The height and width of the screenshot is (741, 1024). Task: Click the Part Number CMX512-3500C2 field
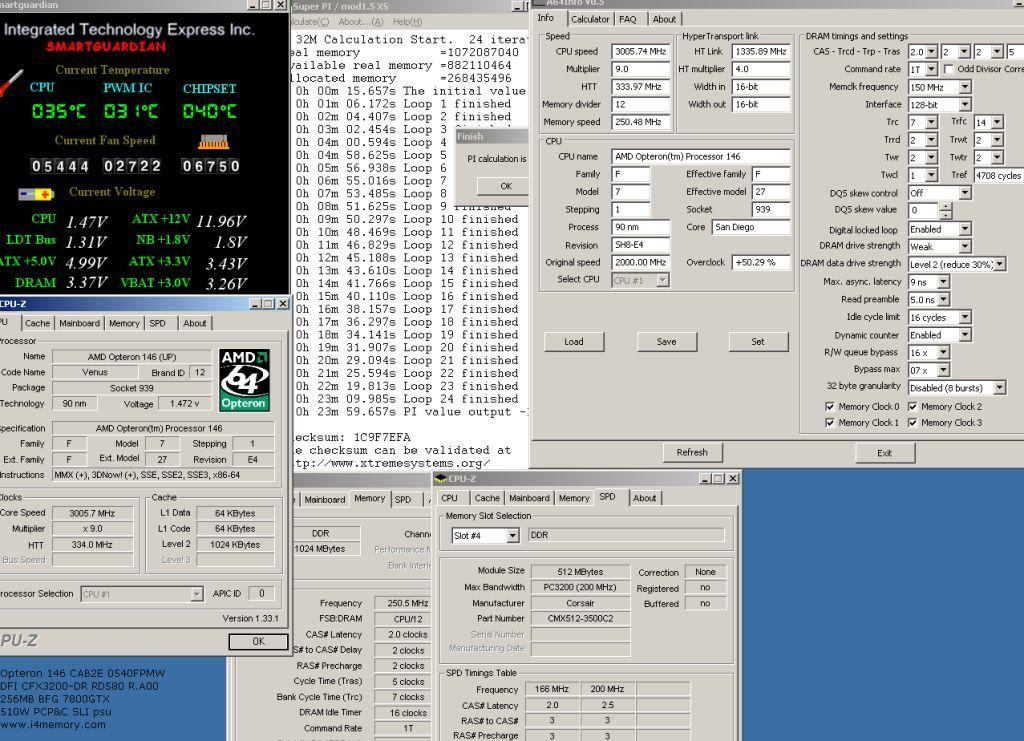581,619
